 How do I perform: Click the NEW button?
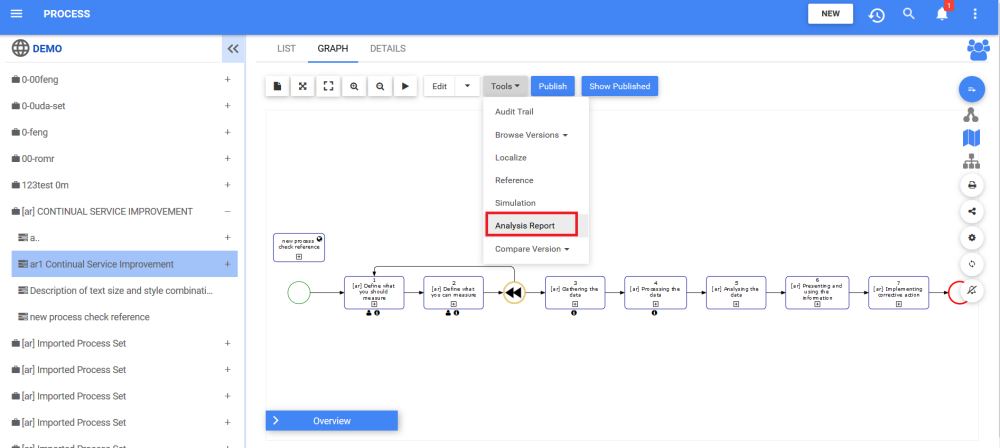[x=830, y=13]
